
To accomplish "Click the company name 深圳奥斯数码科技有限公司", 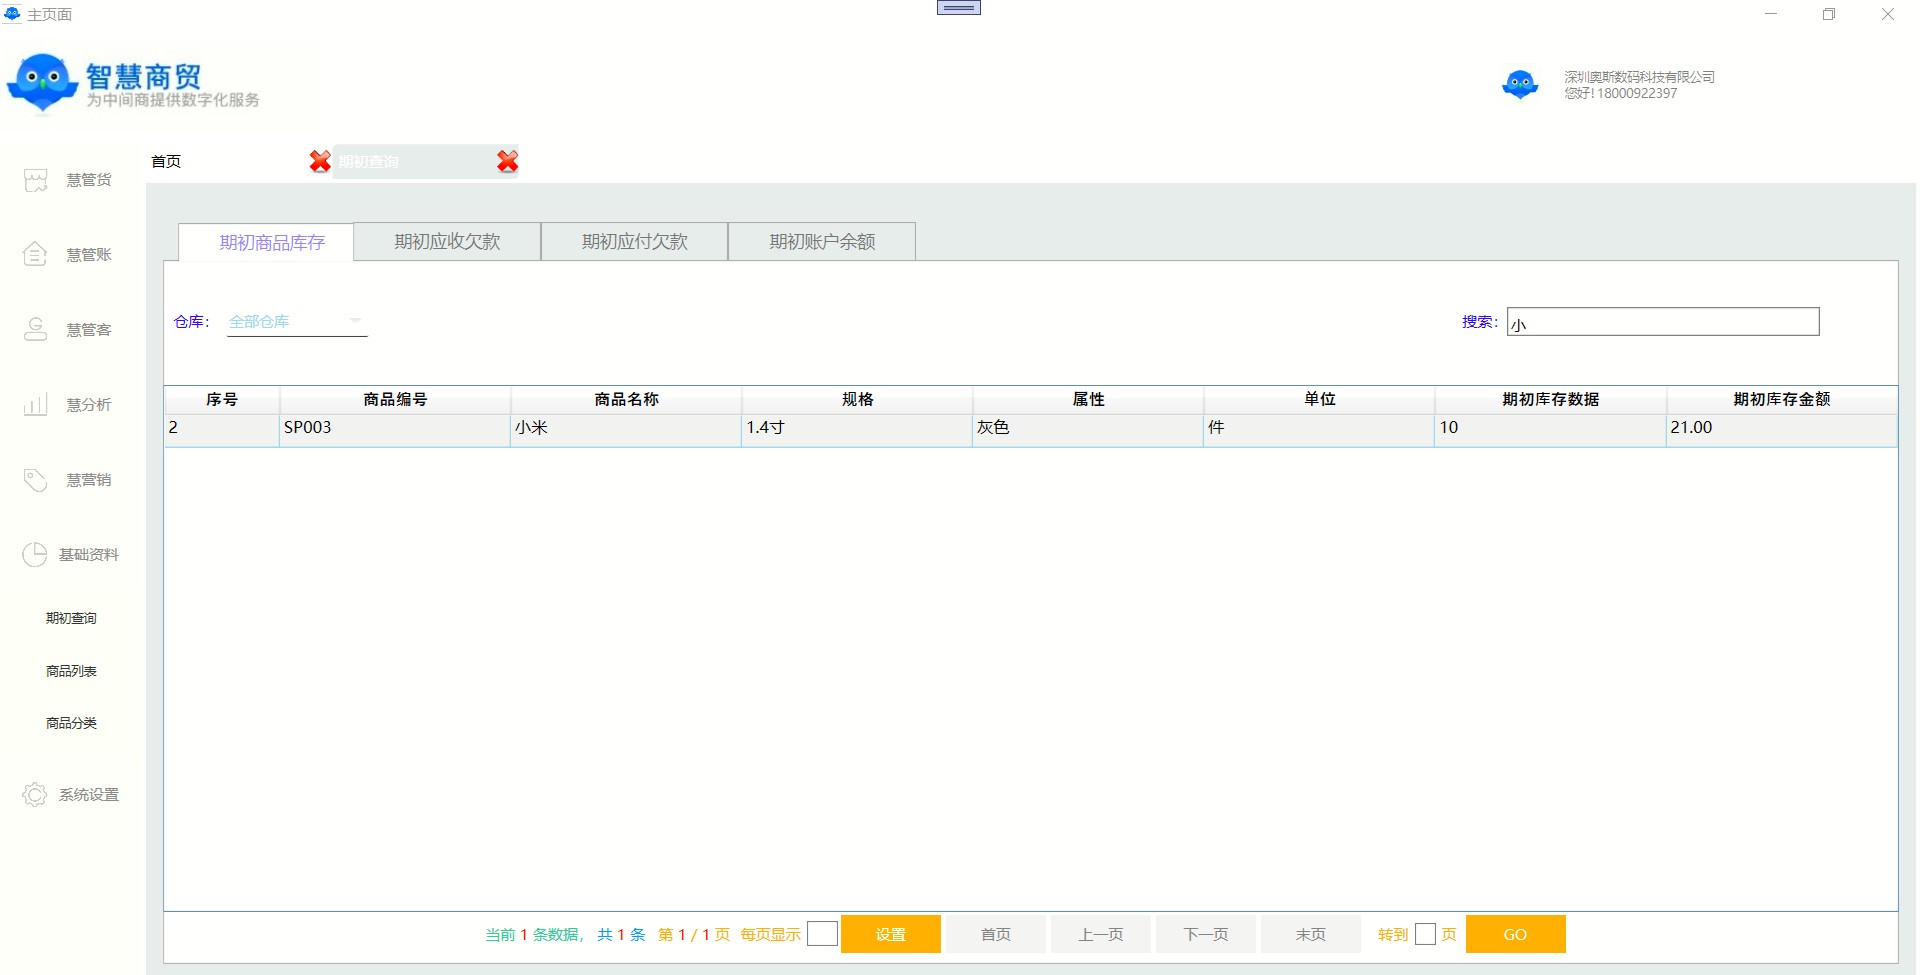I will [x=1640, y=77].
